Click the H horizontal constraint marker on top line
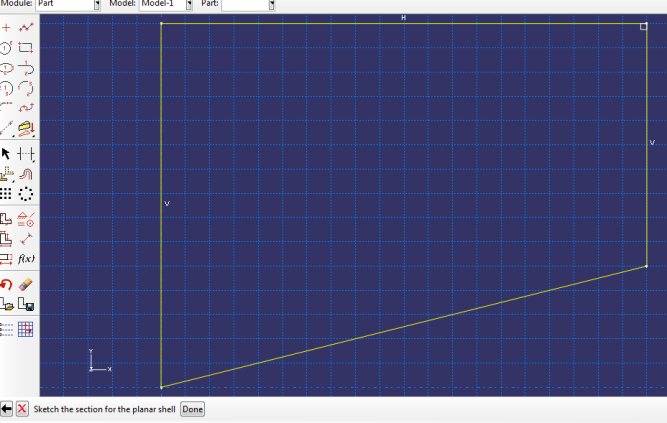Viewport: 667px width, 423px height. tap(403, 18)
